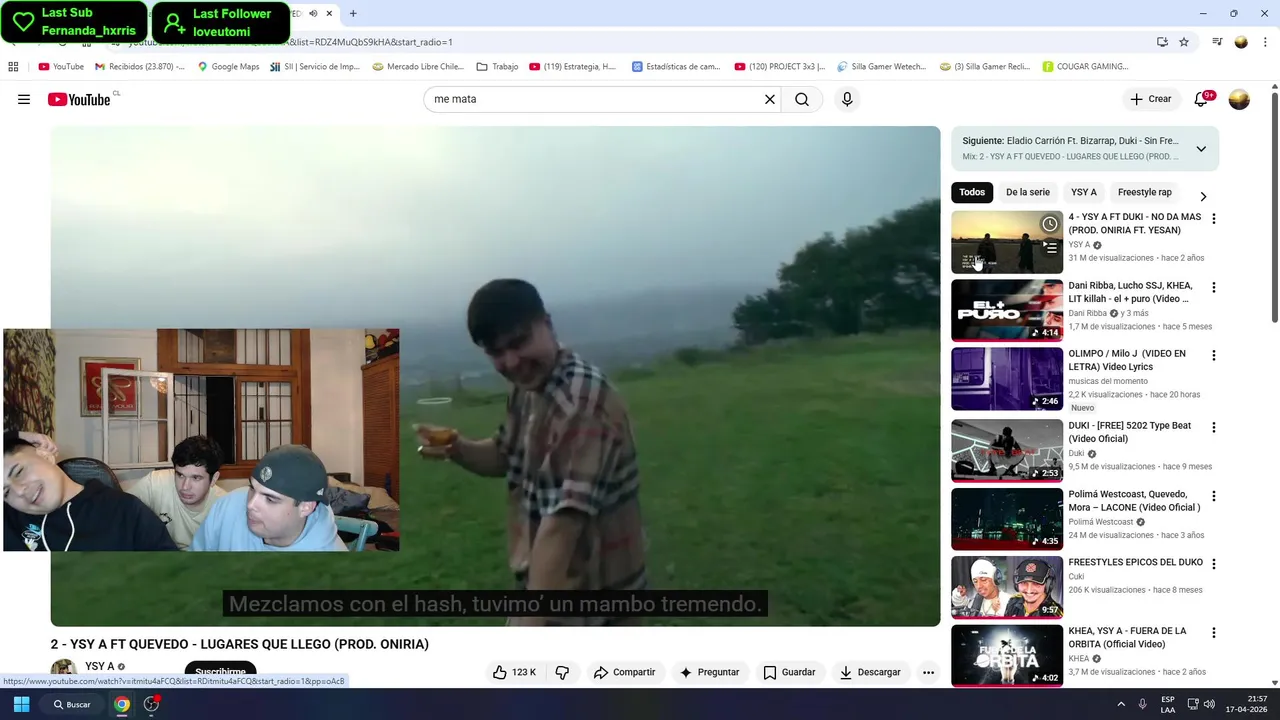The image size is (1280, 720).
Task: Open YSY A channel name link
Action: click(99, 666)
